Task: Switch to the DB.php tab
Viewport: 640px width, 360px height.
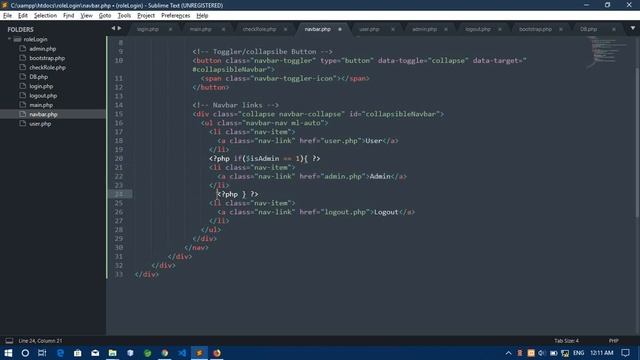Action: 589,29
